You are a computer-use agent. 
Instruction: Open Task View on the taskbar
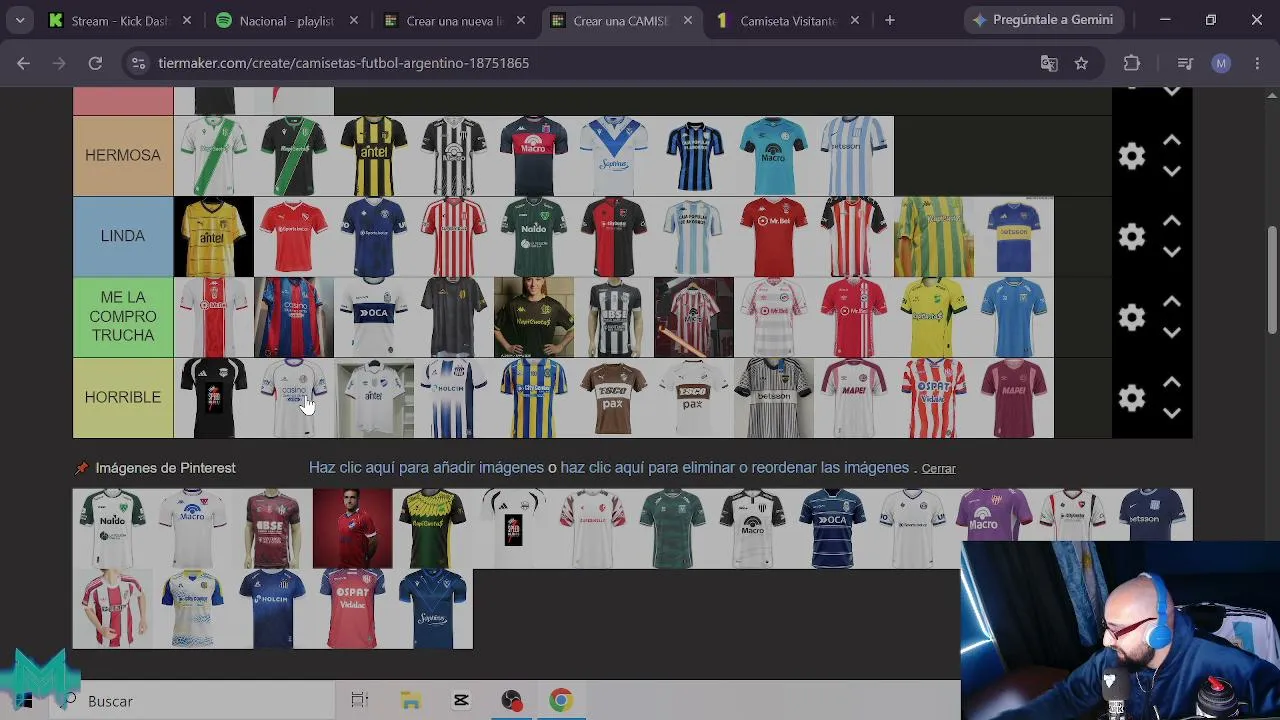click(x=360, y=701)
